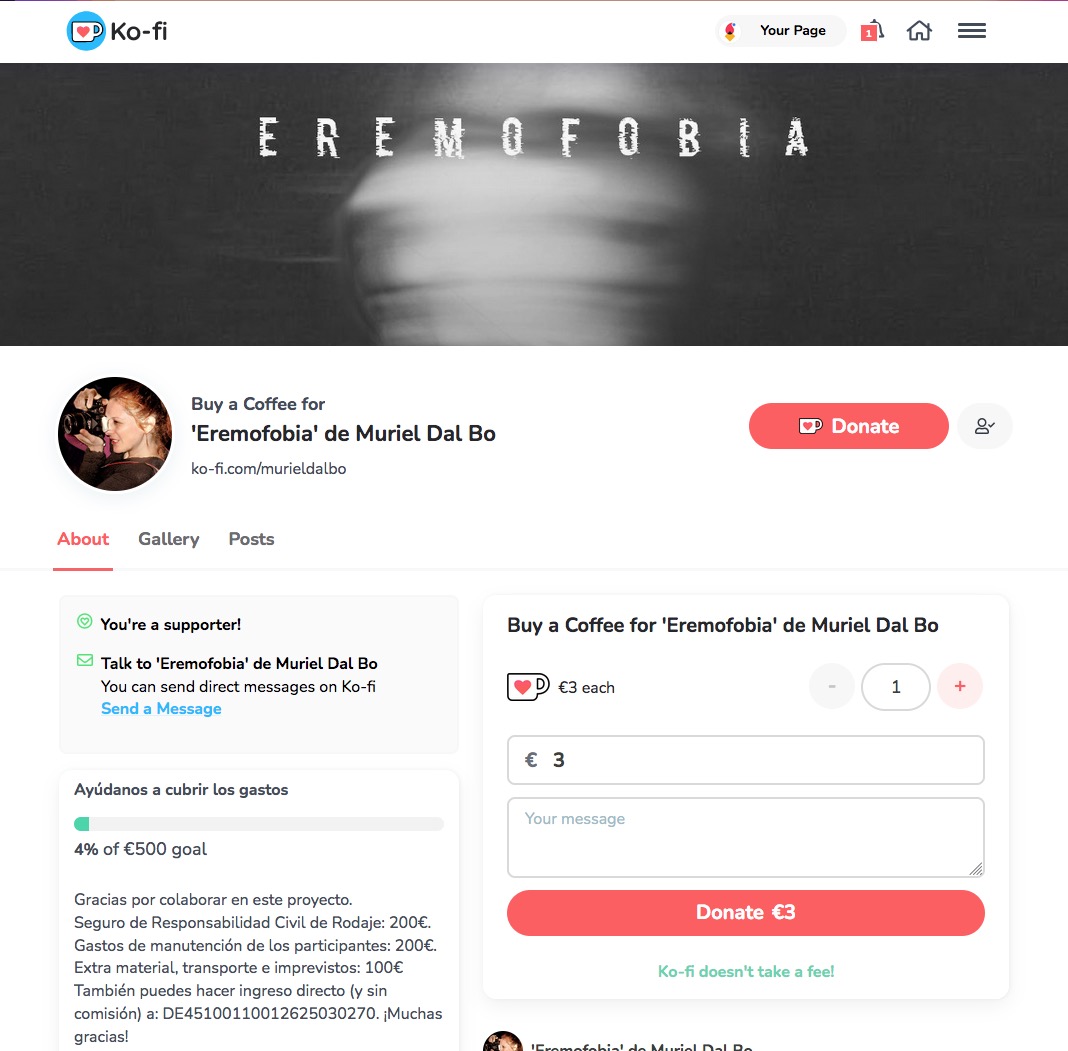The width and height of the screenshot is (1068, 1051).
Task: Click Muriel Dal Bo's profile photo
Action: [115, 434]
